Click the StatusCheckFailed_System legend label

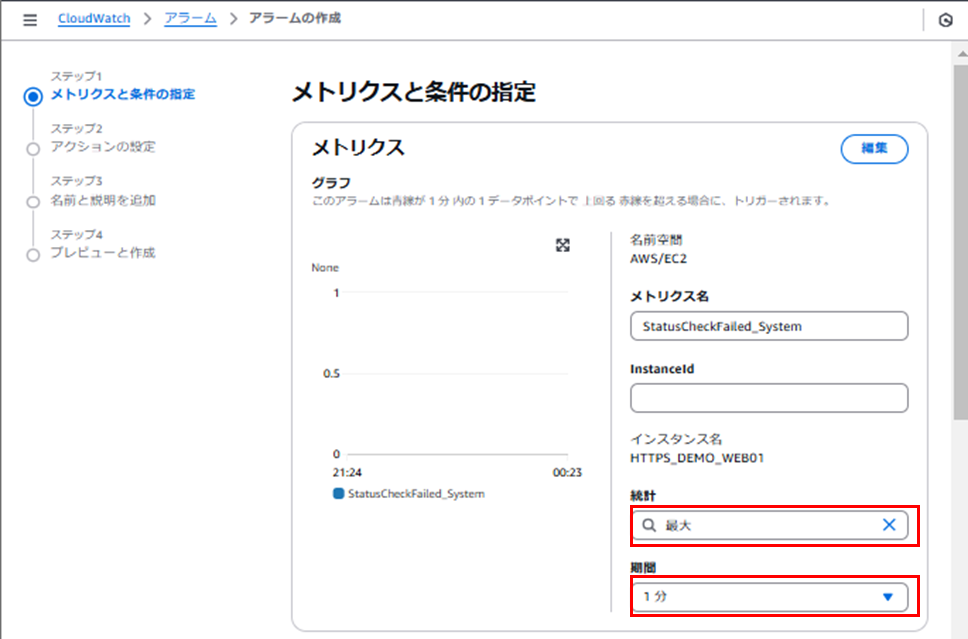click(416, 493)
